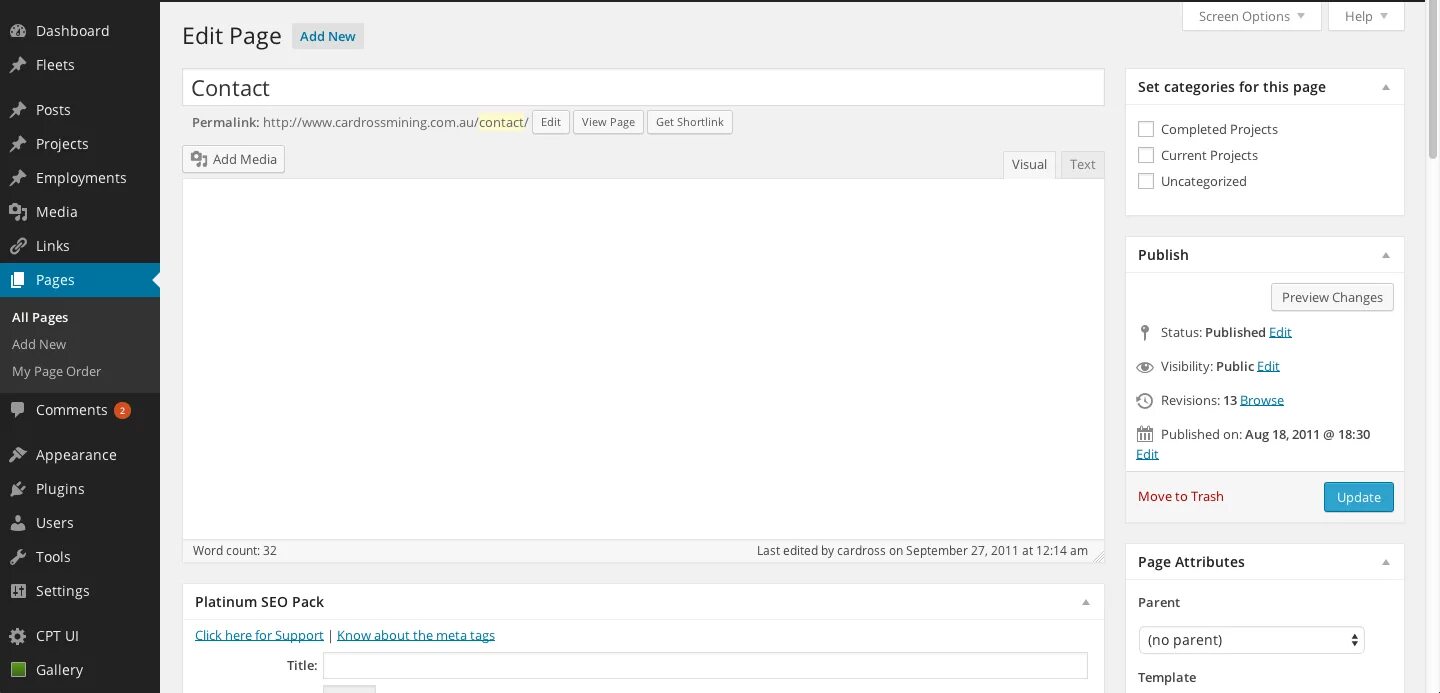Open My Page Order submenu item
The image size is (1440, 693).
click(57, 371)
